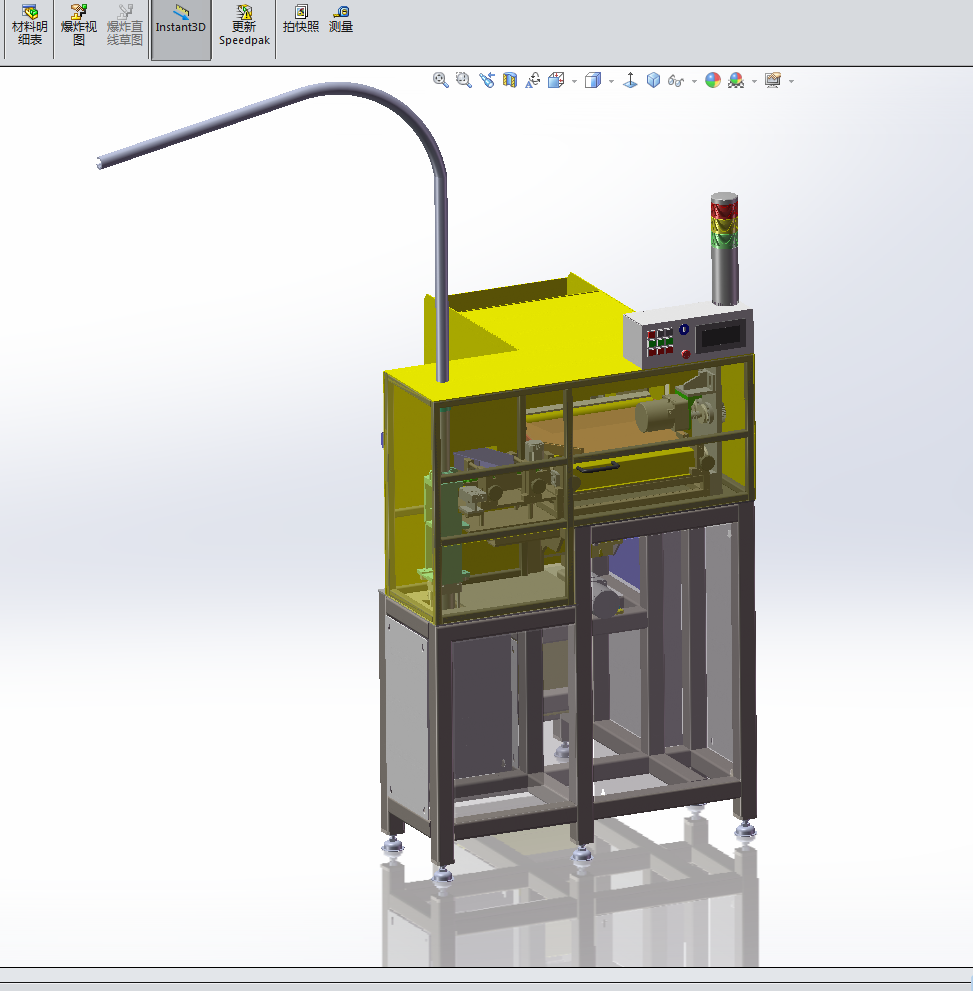The image size is (973, 991).
Task: Click the red light on the tower lamp model
Action: (723, 210)
